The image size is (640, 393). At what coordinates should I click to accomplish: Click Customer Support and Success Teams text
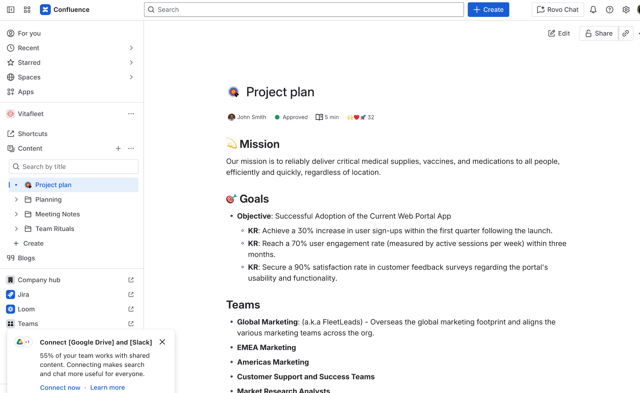[x=306, y=377]
